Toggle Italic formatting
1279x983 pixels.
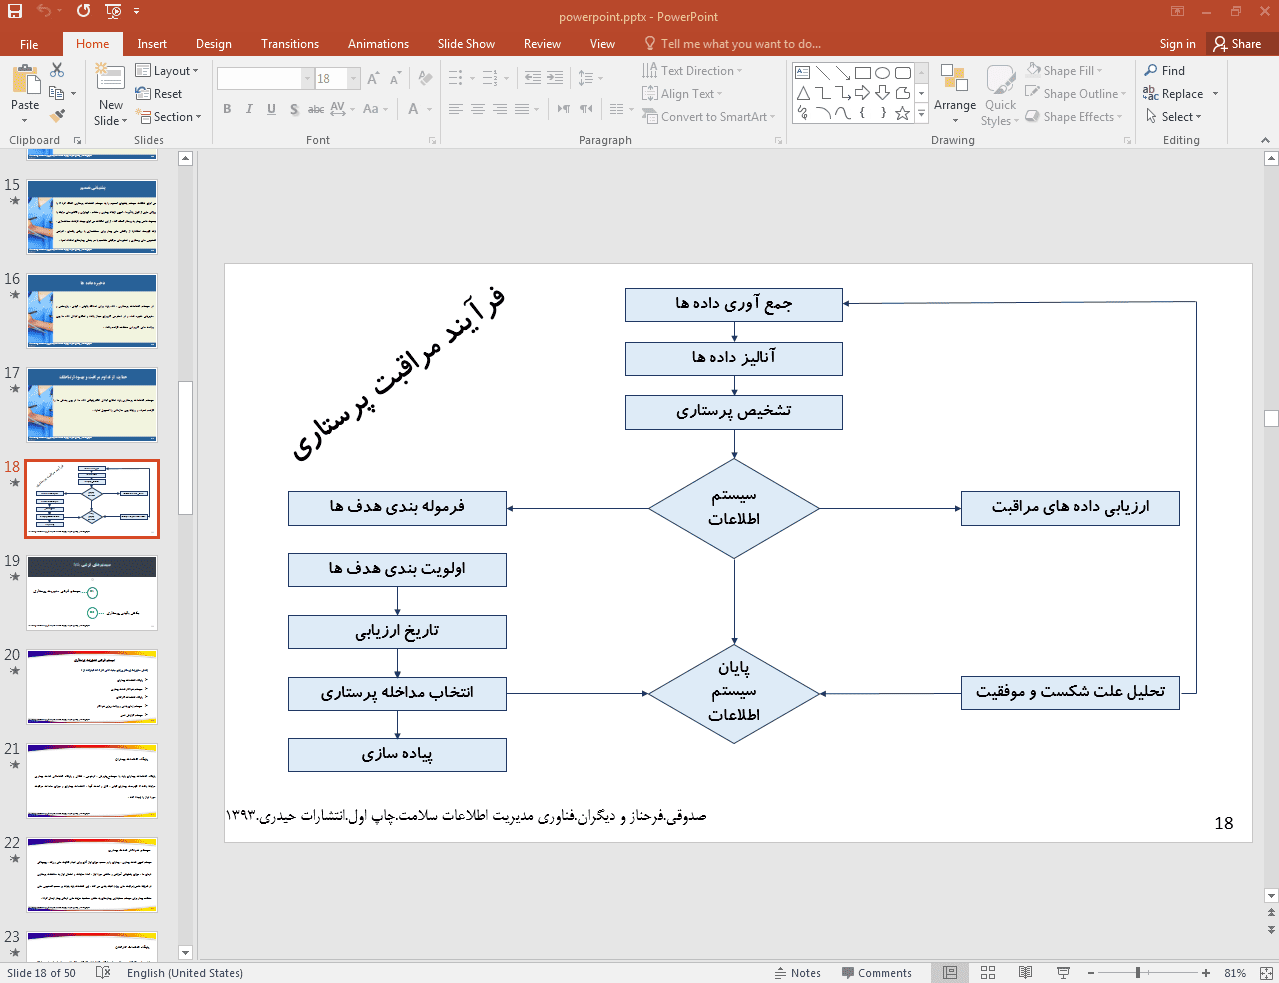point(249,109)
